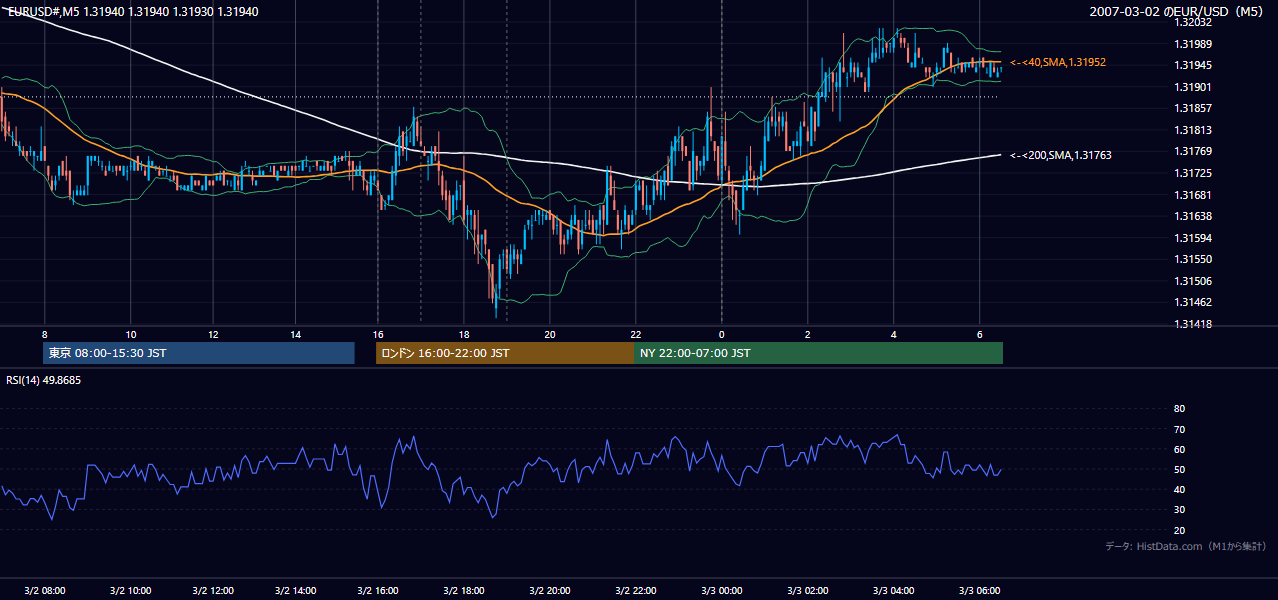Screen dimensions: 1278x600
Task: Click hour marker 8 under the price chart
Action: [44, 334]
